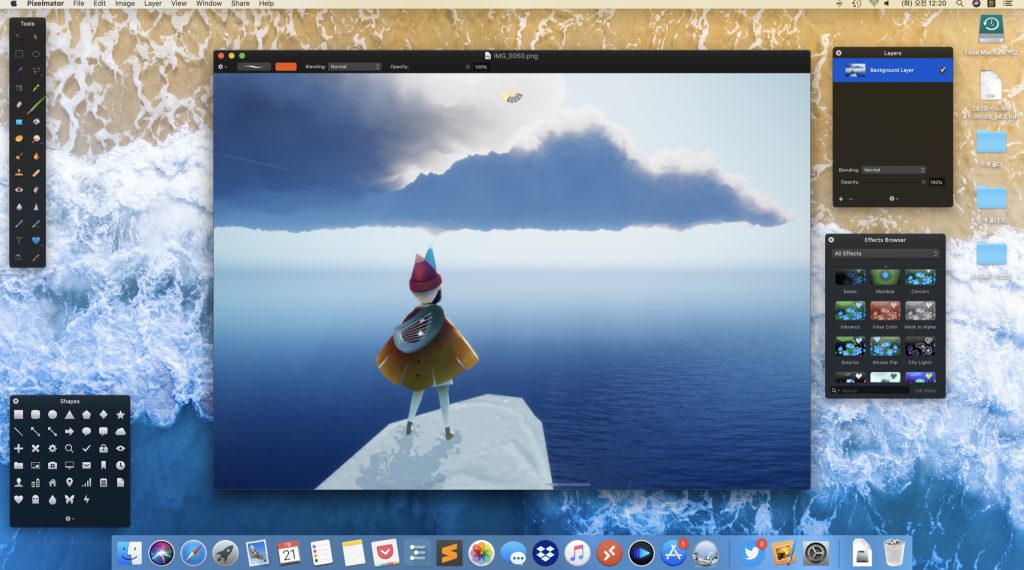Apply the Mandala effect thumbnail
Viewport: 1024px width, 570px height.
(x=885, y=277)
